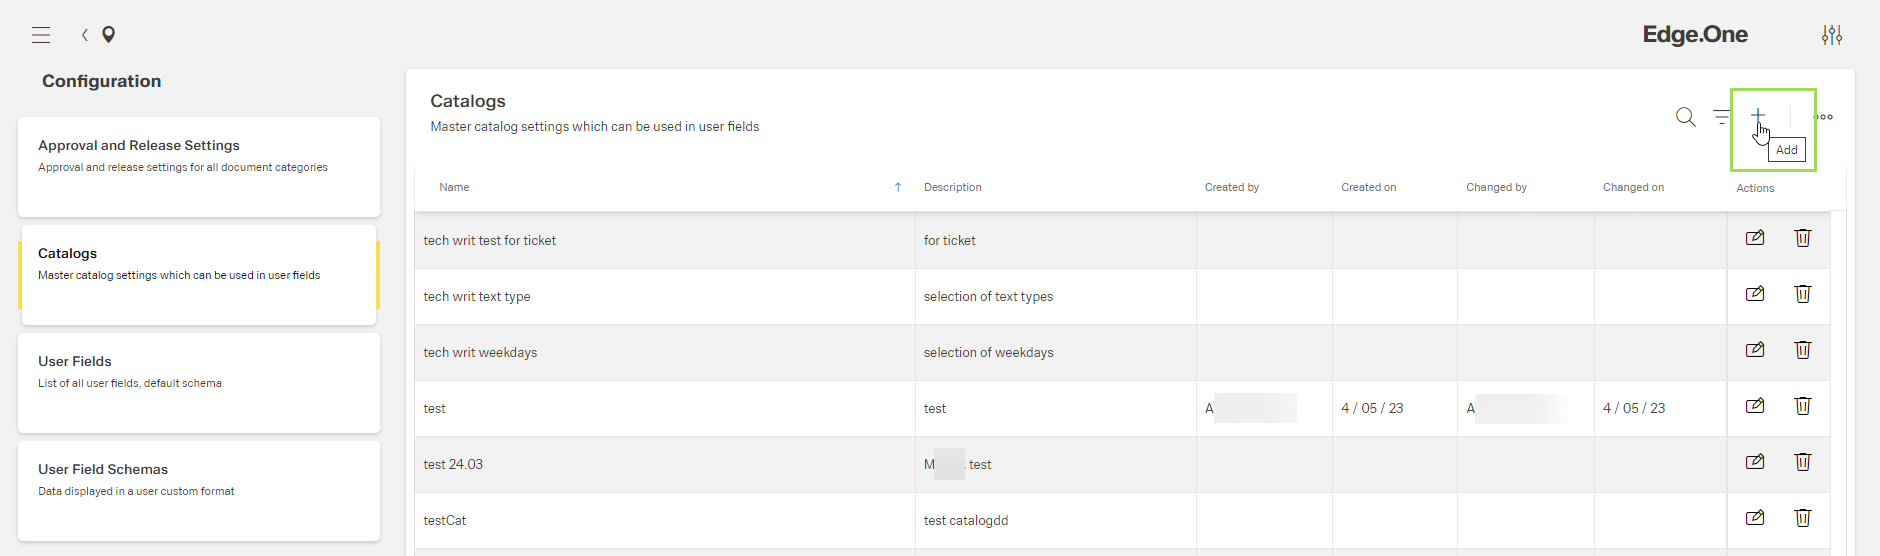Search catalogs with the magnifier icon

(x=1685, y=117)
